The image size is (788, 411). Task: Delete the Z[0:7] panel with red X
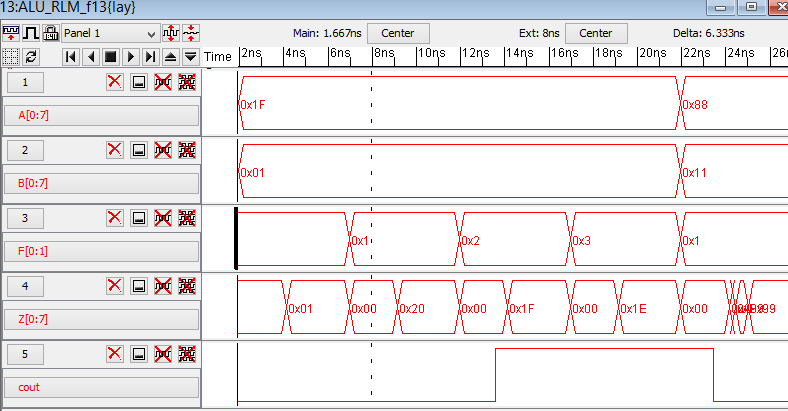coord(115,286)
